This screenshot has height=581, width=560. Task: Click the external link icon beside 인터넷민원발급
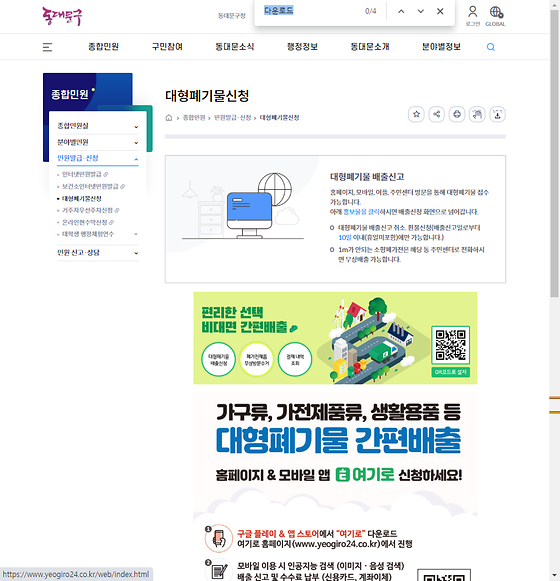106,174
